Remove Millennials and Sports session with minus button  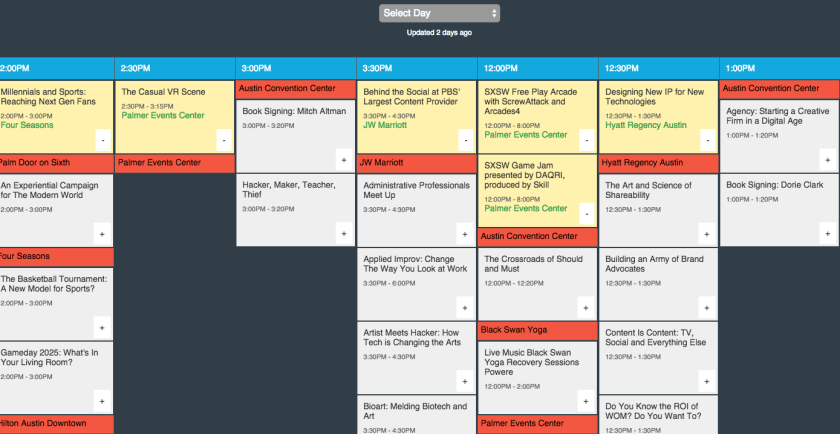[x=103, y=140]
